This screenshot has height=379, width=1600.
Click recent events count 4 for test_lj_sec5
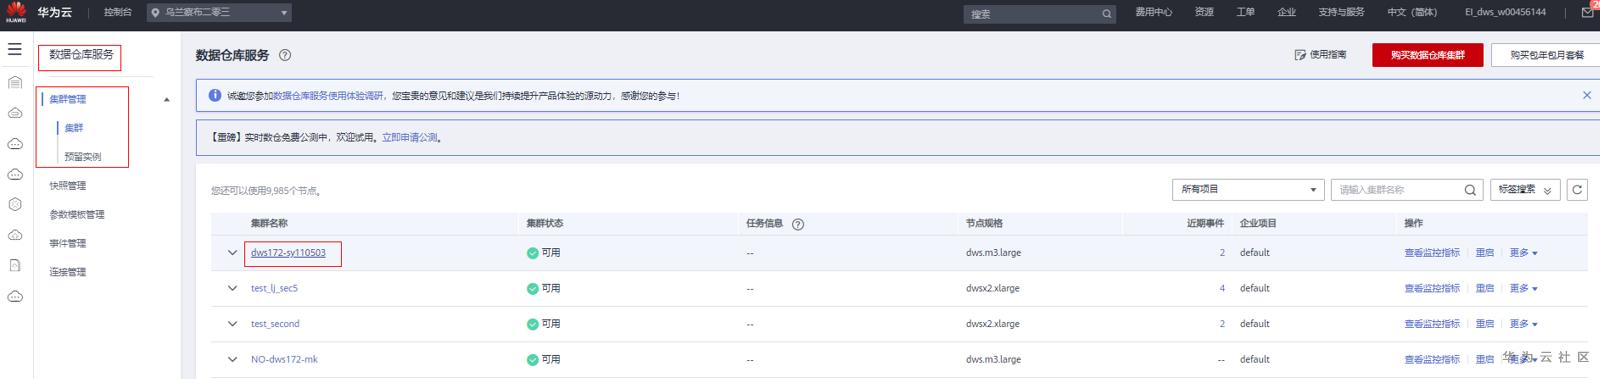coord(1222,288)
